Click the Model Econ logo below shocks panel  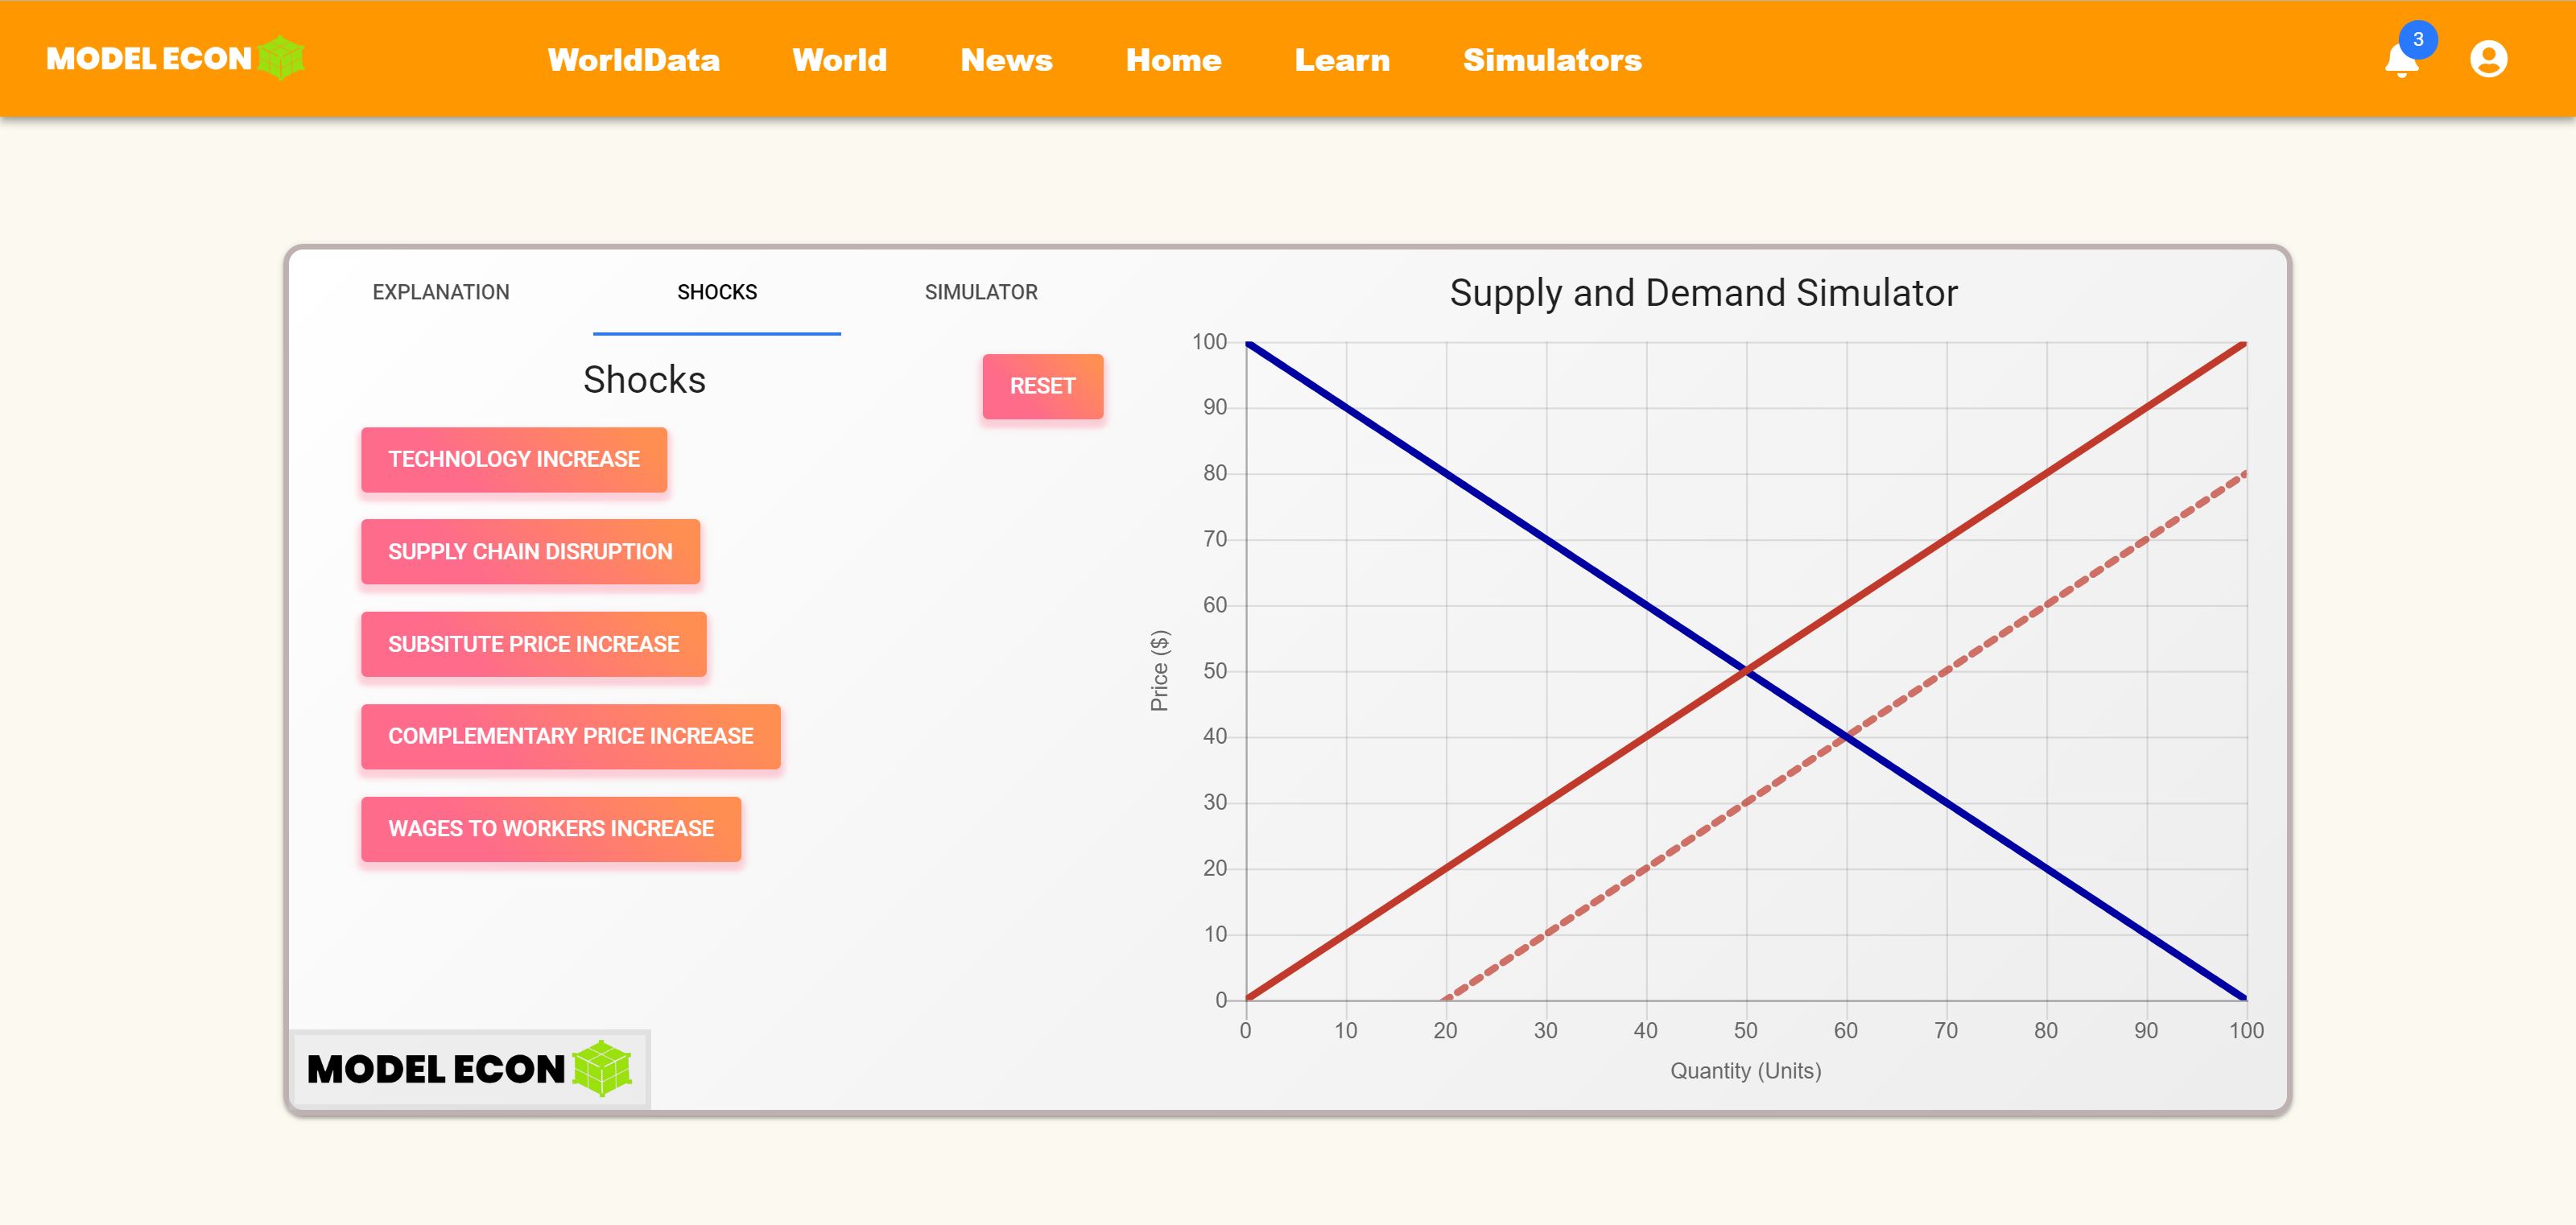click(469, 1069)
